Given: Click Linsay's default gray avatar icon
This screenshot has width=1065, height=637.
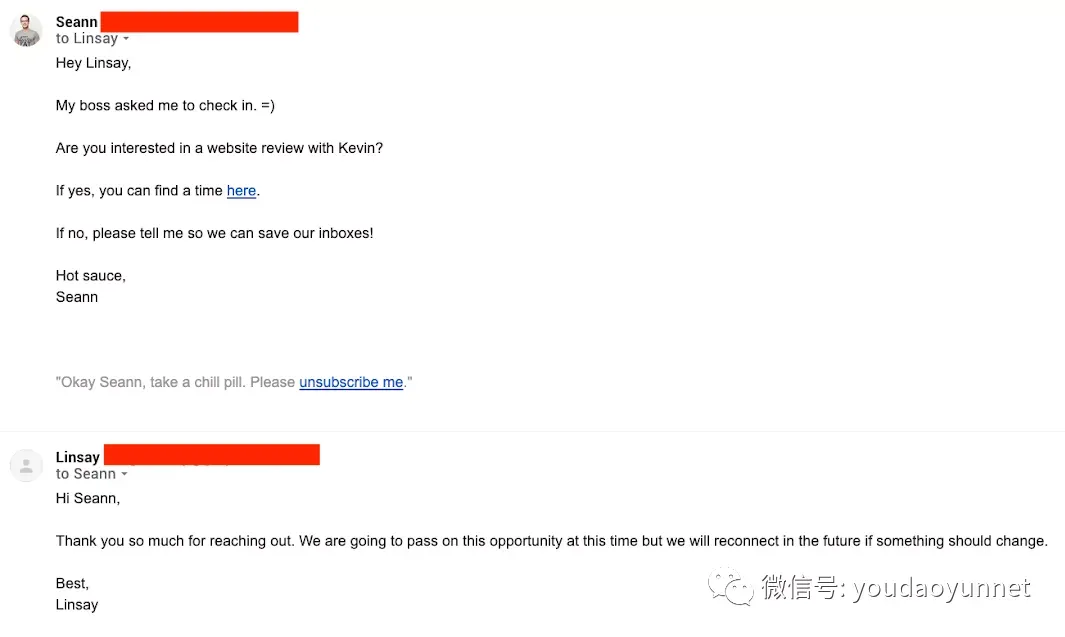Looking at the screenshot, I should coord(26,465).
